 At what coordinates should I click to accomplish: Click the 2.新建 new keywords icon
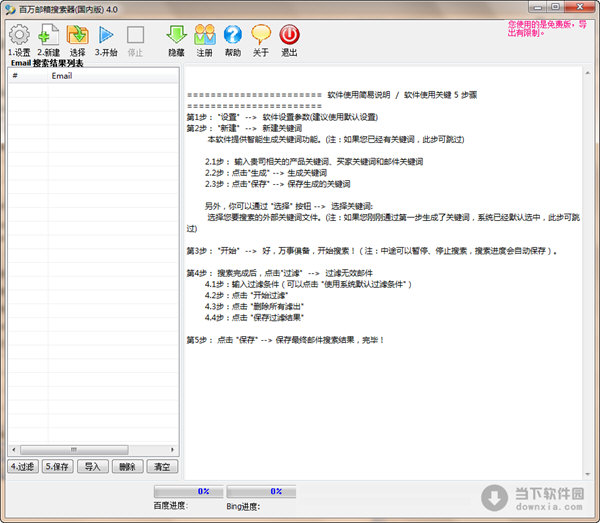pyautogui.click(x=49, y=35)
